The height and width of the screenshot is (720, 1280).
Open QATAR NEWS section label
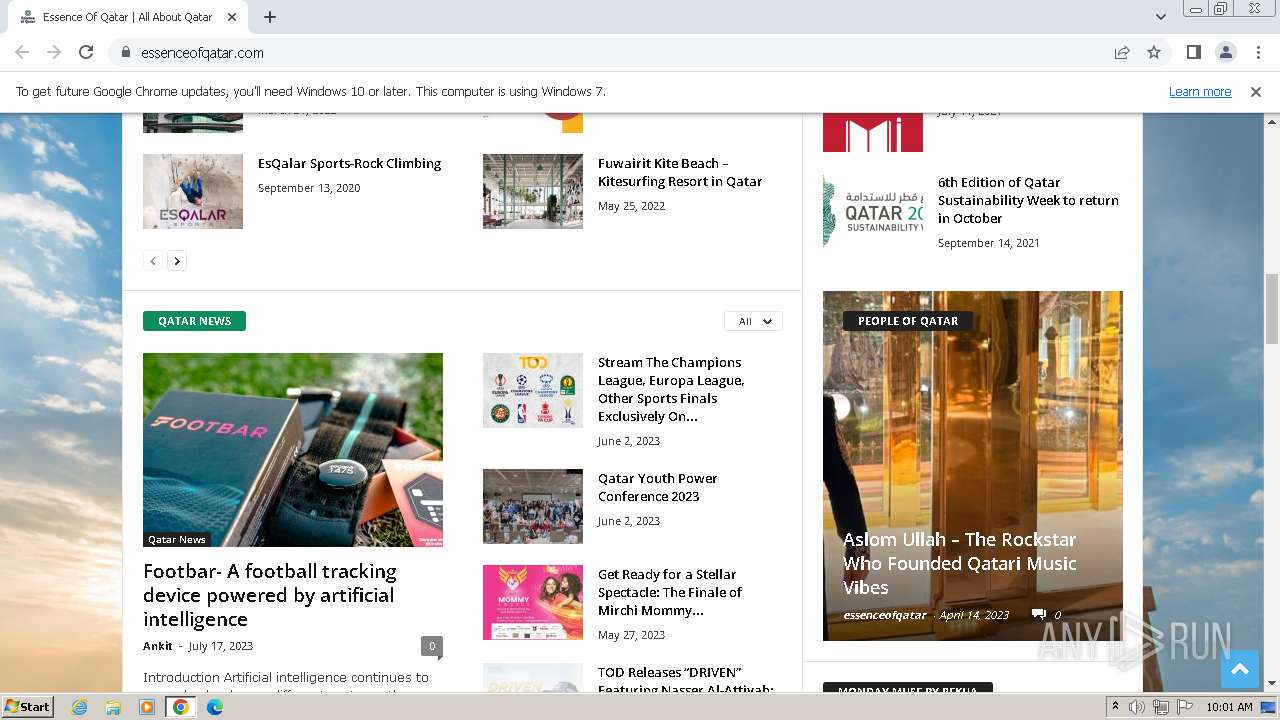(x=194, y=321)
